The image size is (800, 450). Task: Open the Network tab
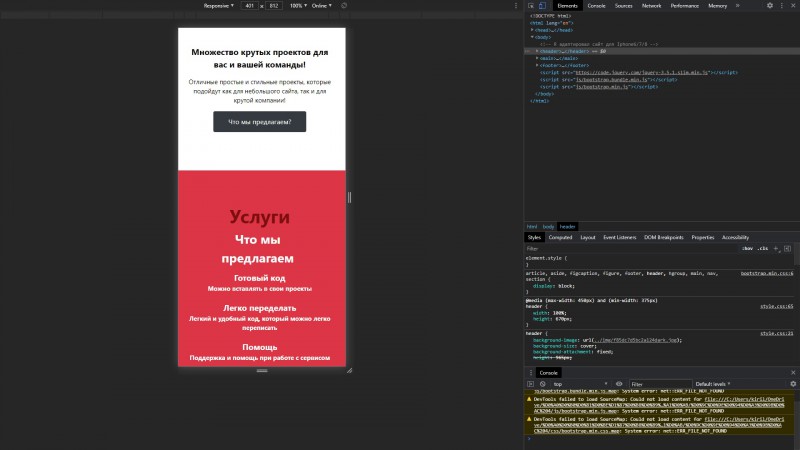click(651, 6)
